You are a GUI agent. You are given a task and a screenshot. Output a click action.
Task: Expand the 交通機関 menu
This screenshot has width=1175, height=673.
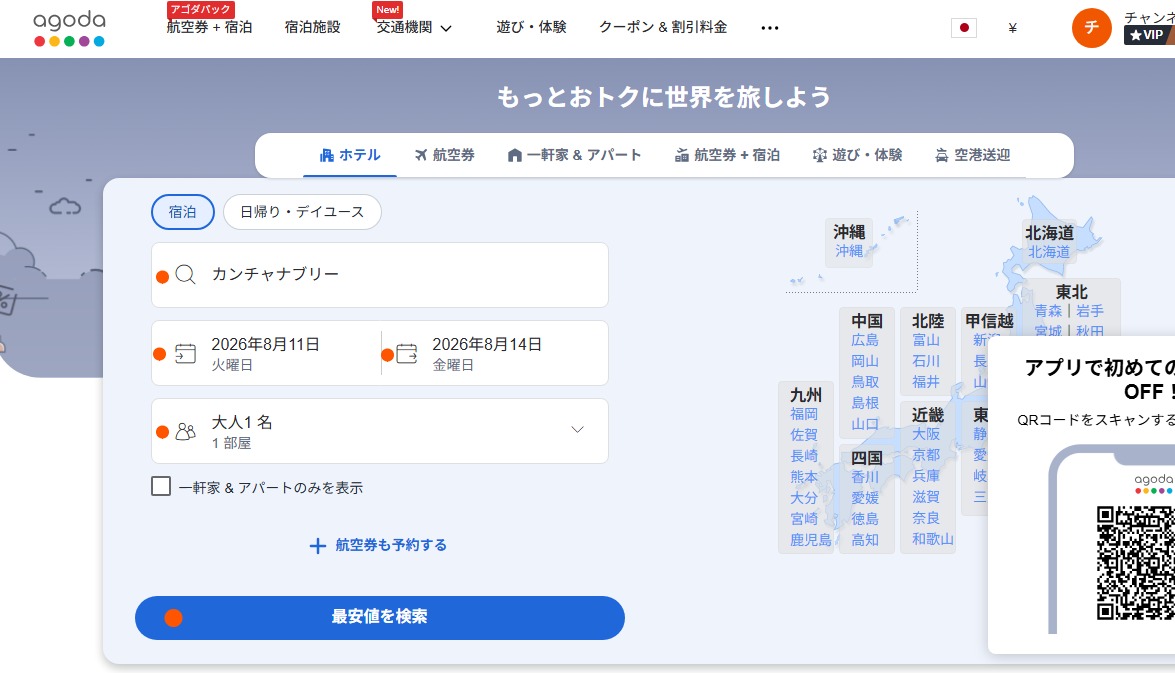[x=414, y=28]
